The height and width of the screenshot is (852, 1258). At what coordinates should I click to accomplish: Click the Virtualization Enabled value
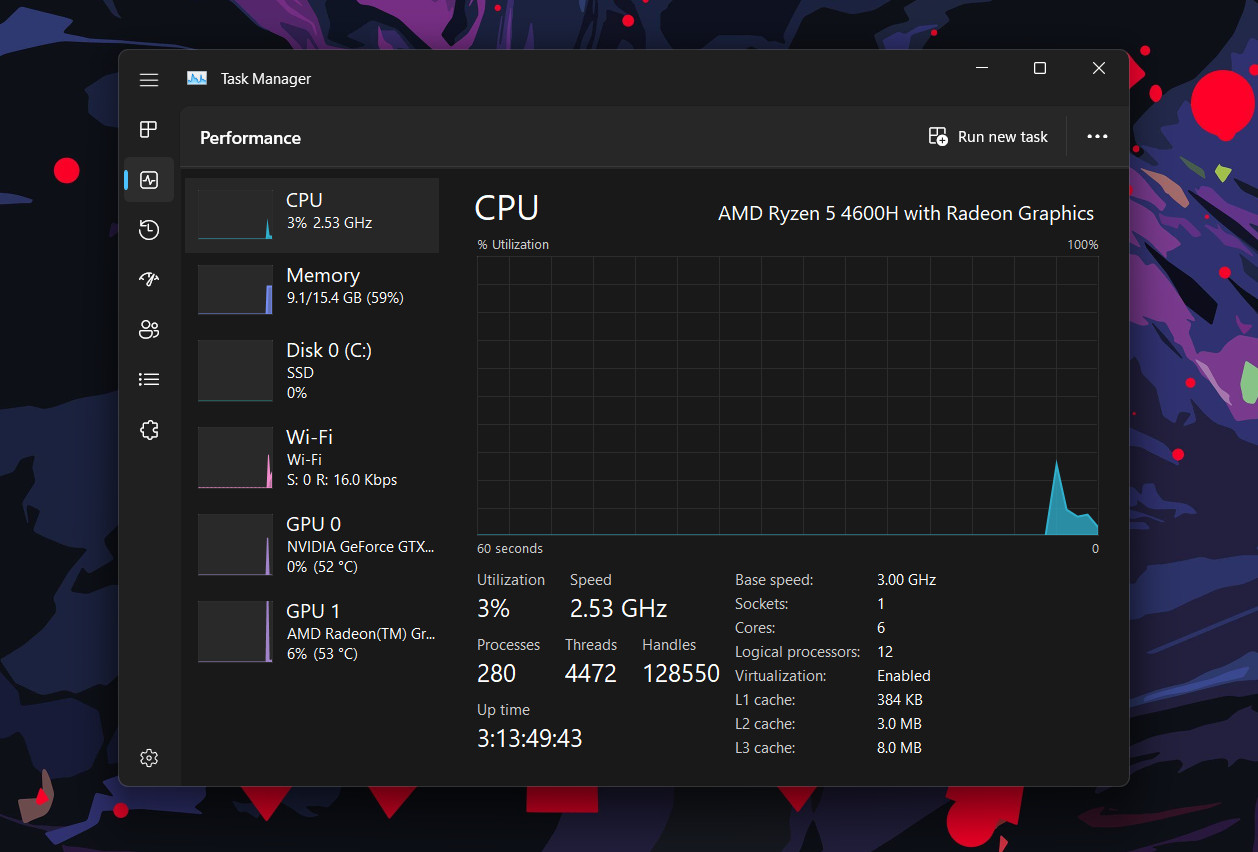pos(904,676)
